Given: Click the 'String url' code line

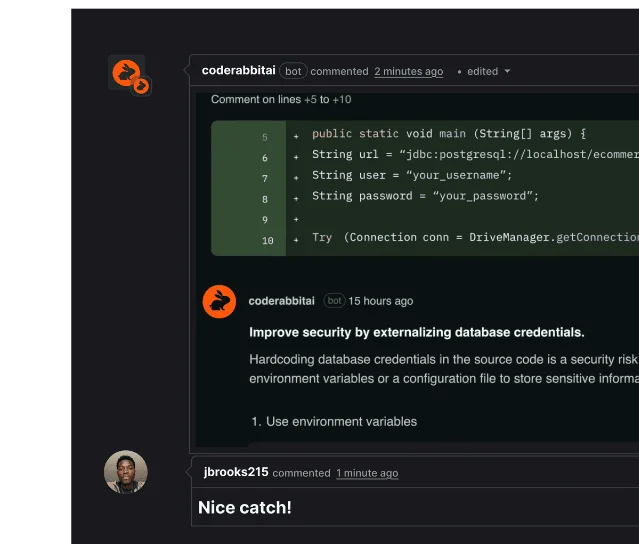Looking at the screenshot, I should (x=475, y=154).
